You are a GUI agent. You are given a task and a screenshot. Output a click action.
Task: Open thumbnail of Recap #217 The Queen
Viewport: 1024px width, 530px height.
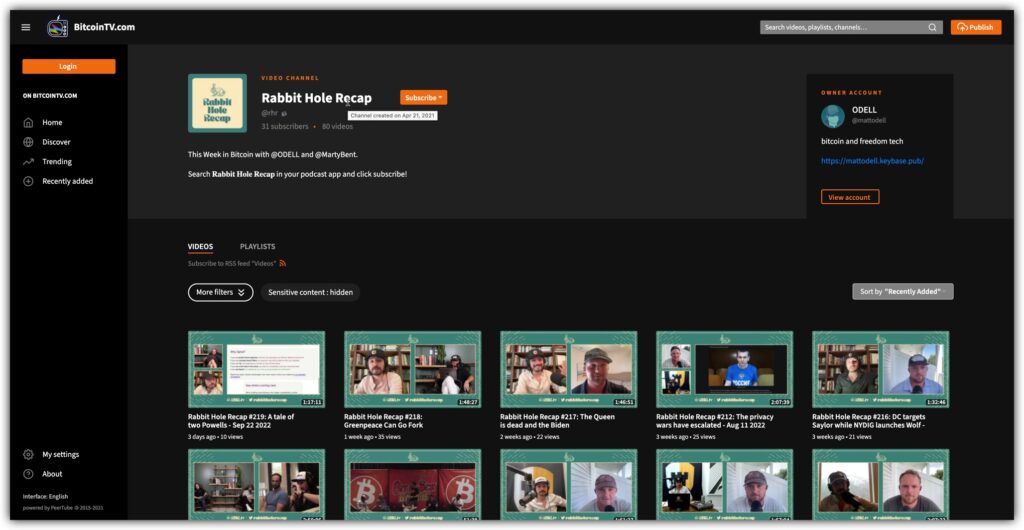(569, 369)
